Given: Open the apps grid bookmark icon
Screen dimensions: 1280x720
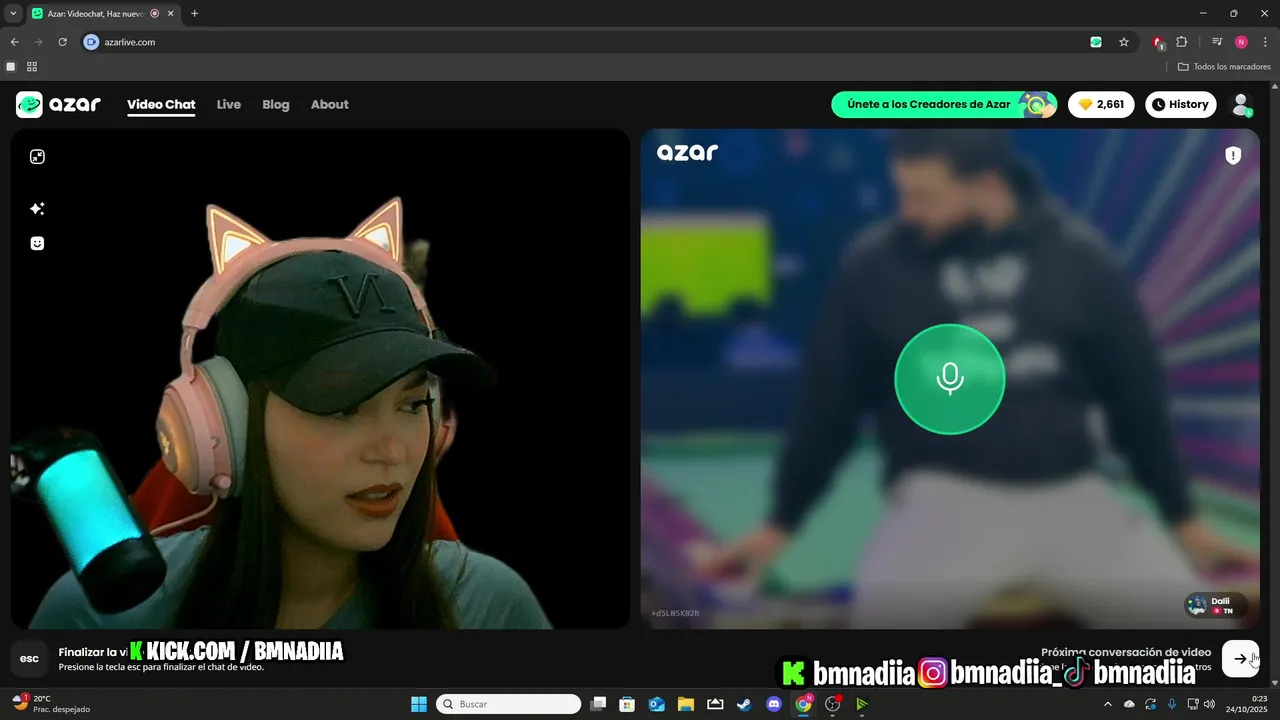Looking at the screenshot, I should (x=32, y=67).
